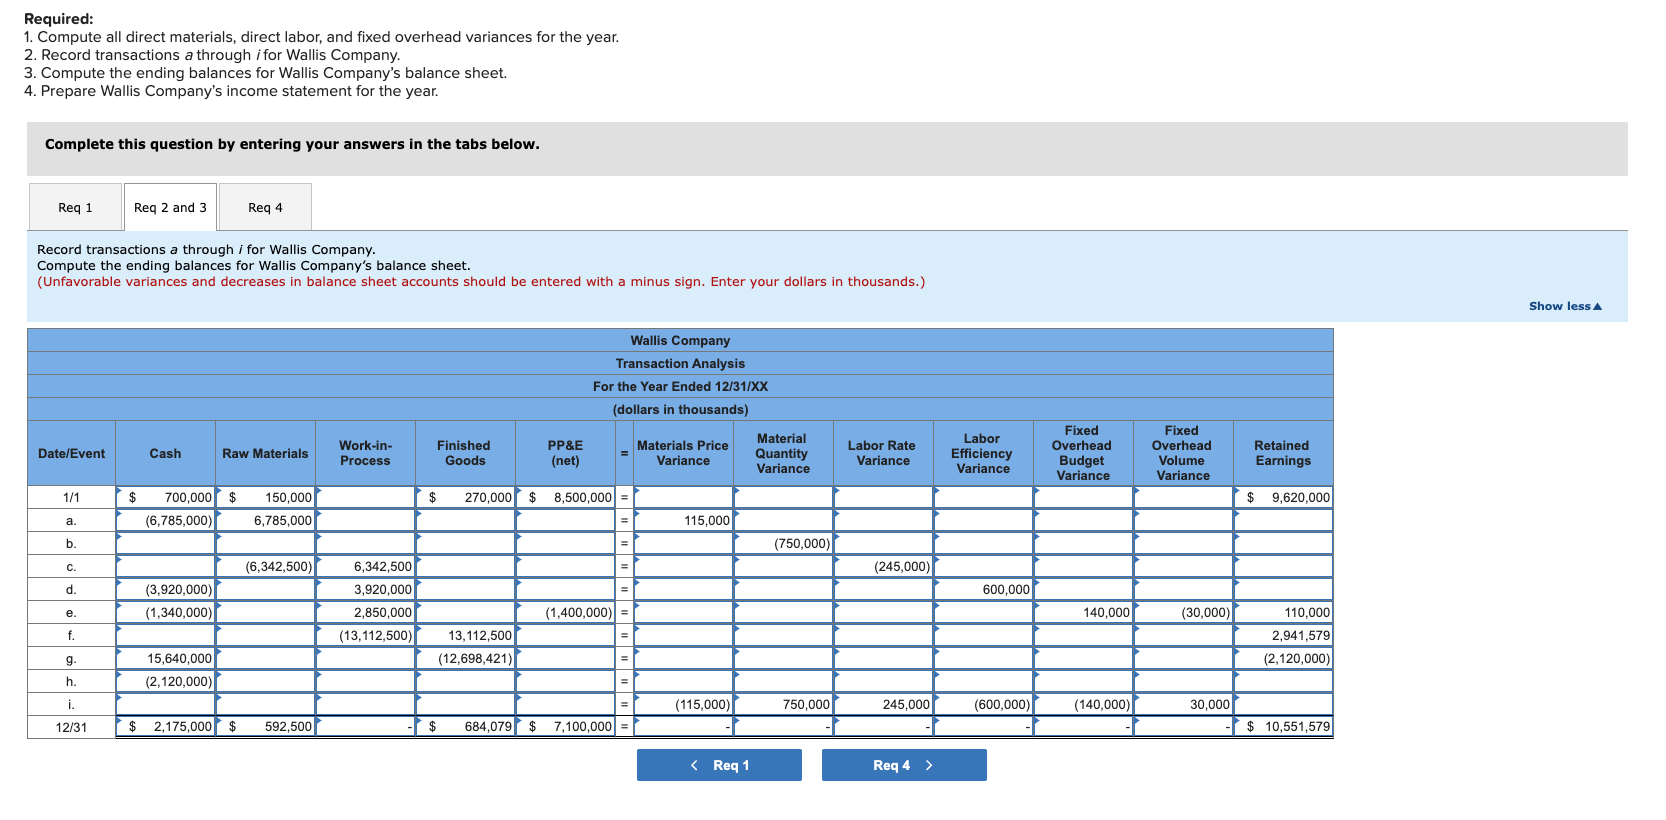
Task: Click beginning Raw Materials balance 150,000
Action: coord(266,497)
